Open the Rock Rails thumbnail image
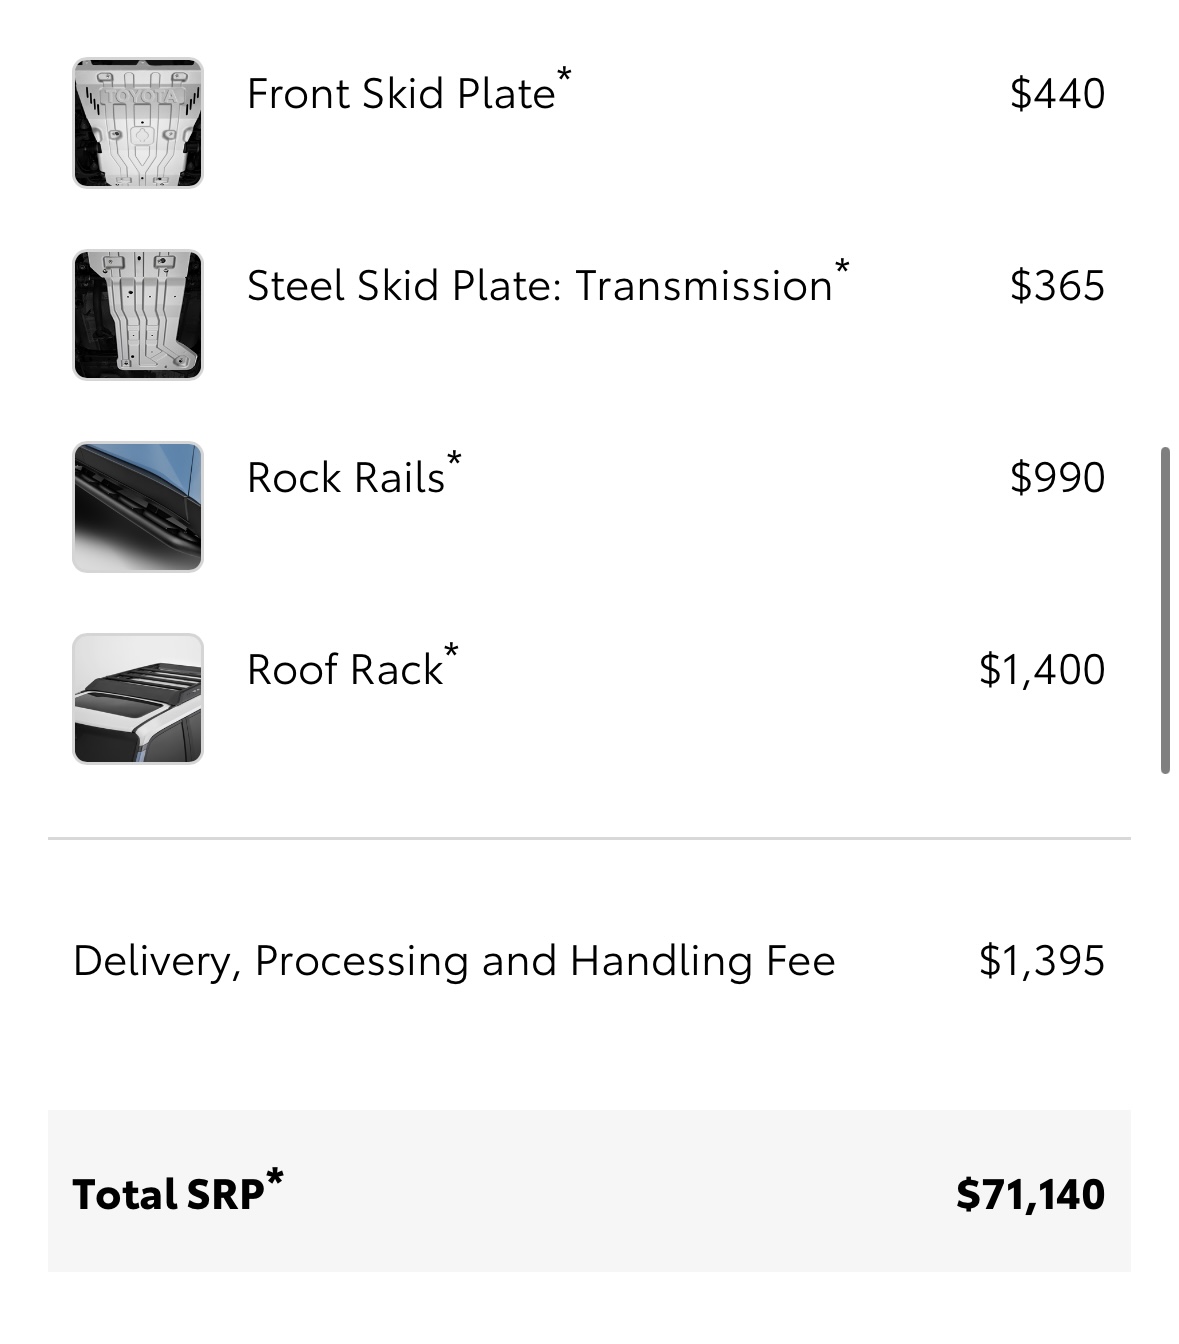Viewport: 1179px width, 1344px height. pos(138,507)
